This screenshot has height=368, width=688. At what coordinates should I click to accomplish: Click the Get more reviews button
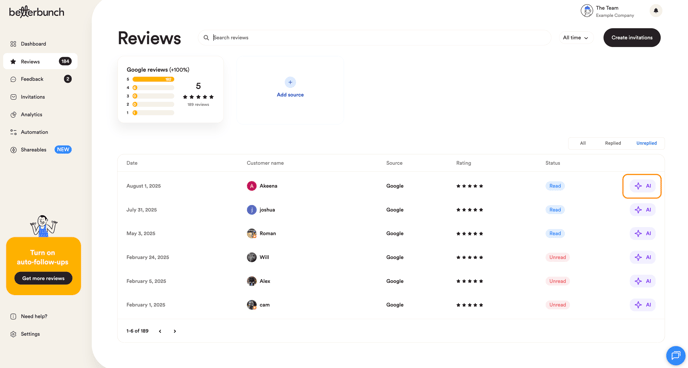pos(43,279)
